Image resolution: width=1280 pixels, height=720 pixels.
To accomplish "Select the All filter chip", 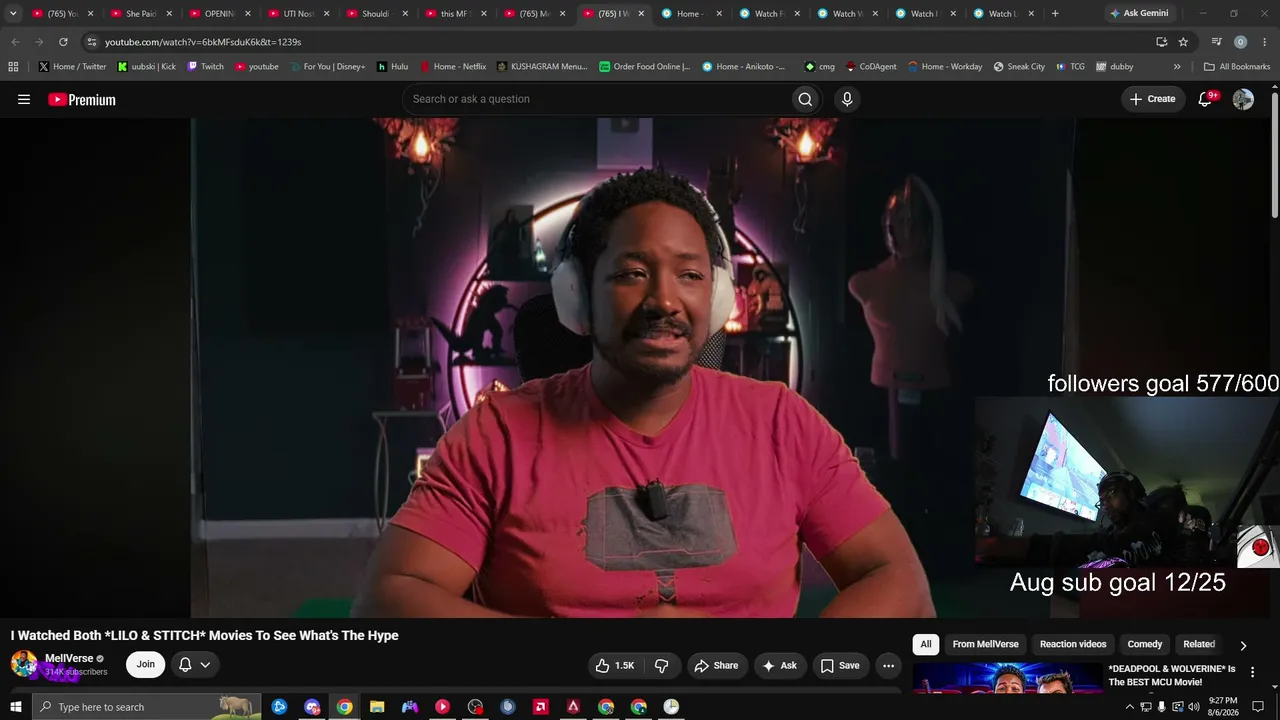I will point(926,644).
